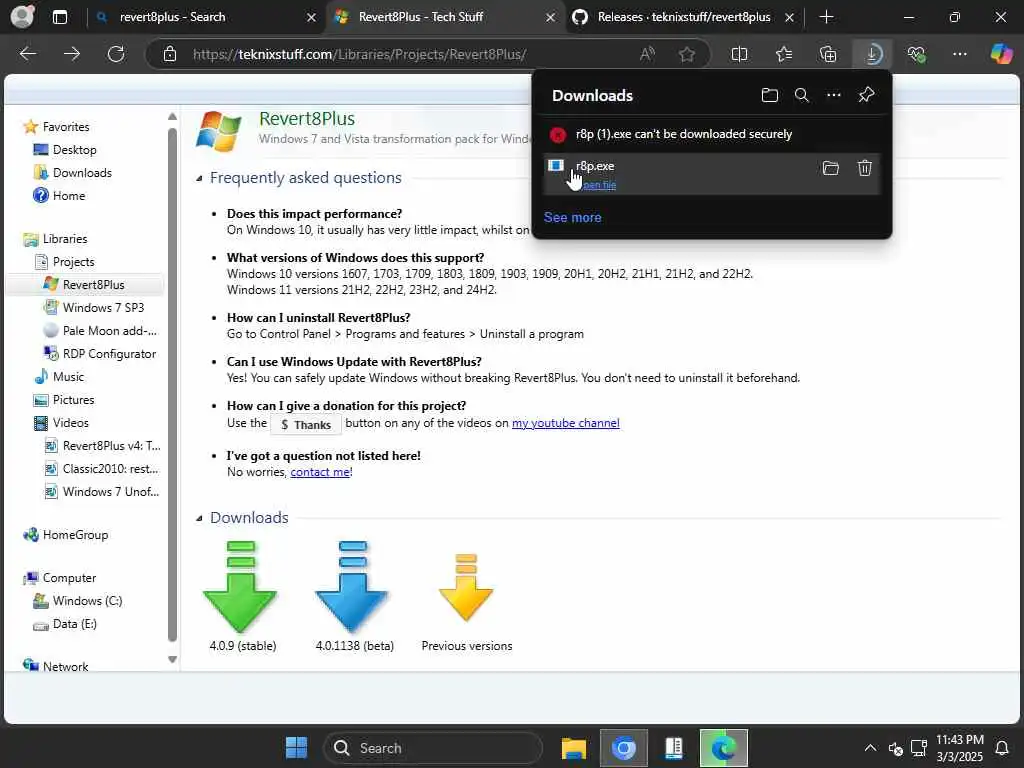Open Windows Start menu
Viewport: 1024px width, 768px height.
296,748
